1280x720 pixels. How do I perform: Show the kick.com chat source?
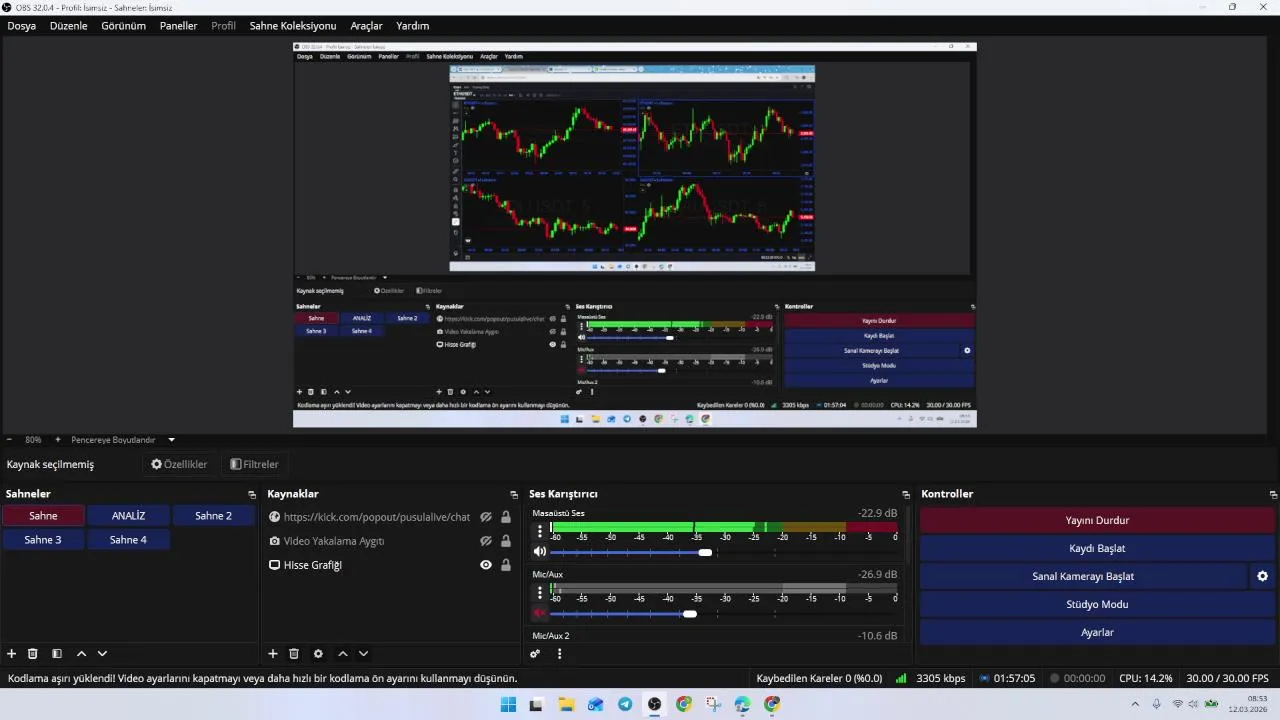point(486,517)
